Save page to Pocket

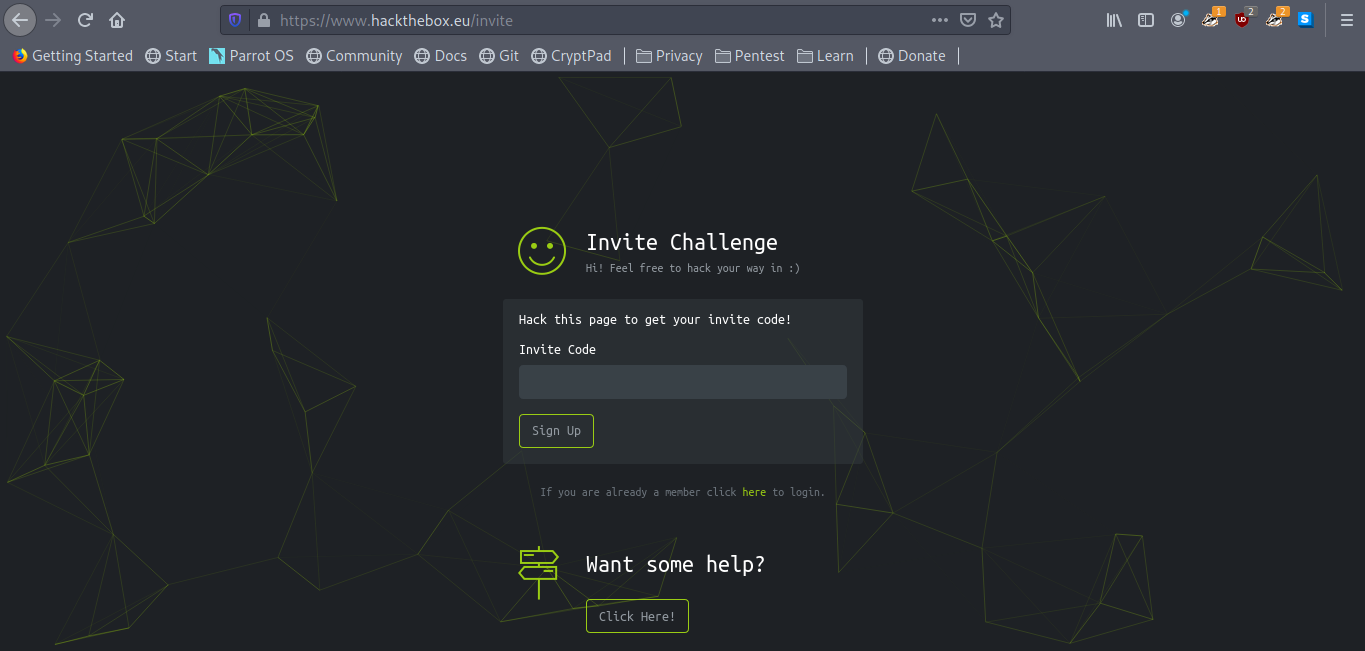968,20
